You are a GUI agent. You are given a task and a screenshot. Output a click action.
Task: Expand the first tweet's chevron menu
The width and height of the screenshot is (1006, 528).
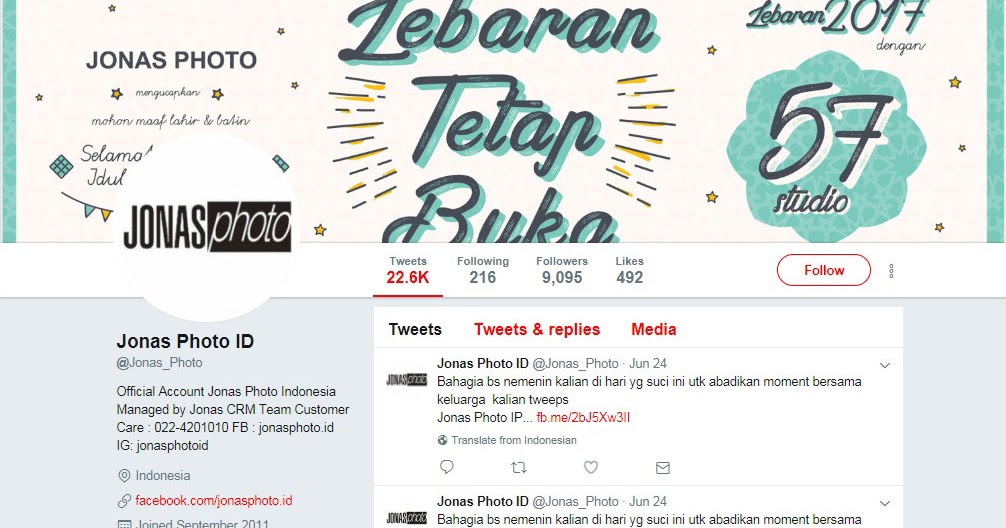tap(885, 365)
